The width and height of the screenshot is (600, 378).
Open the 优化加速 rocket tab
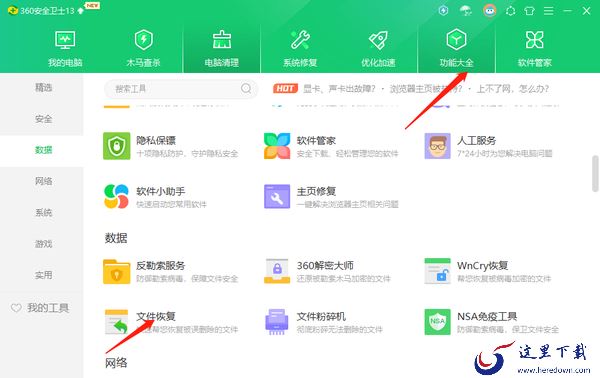point(378,48)
